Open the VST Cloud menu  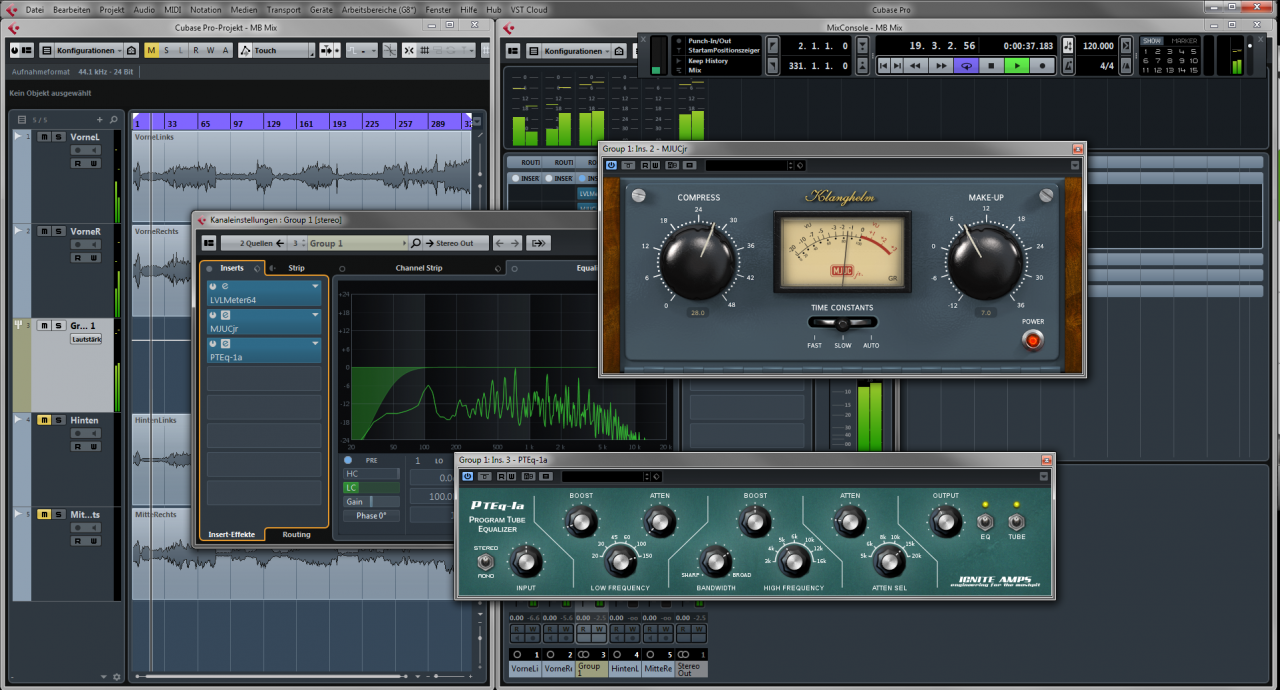click(529, 9)
